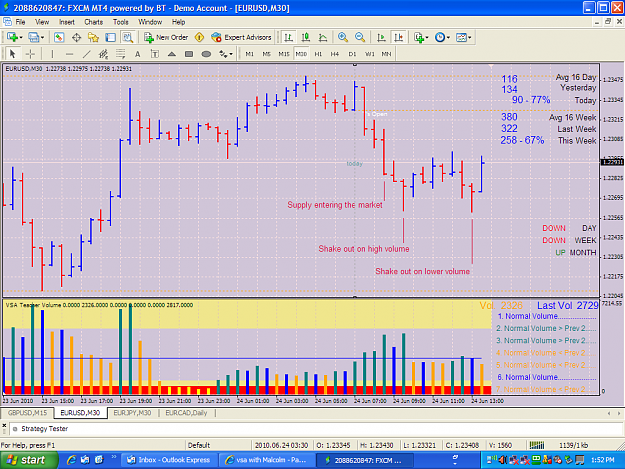Show the Terminal window icon
The image size is (625, 469).
(x=110, y=37)
